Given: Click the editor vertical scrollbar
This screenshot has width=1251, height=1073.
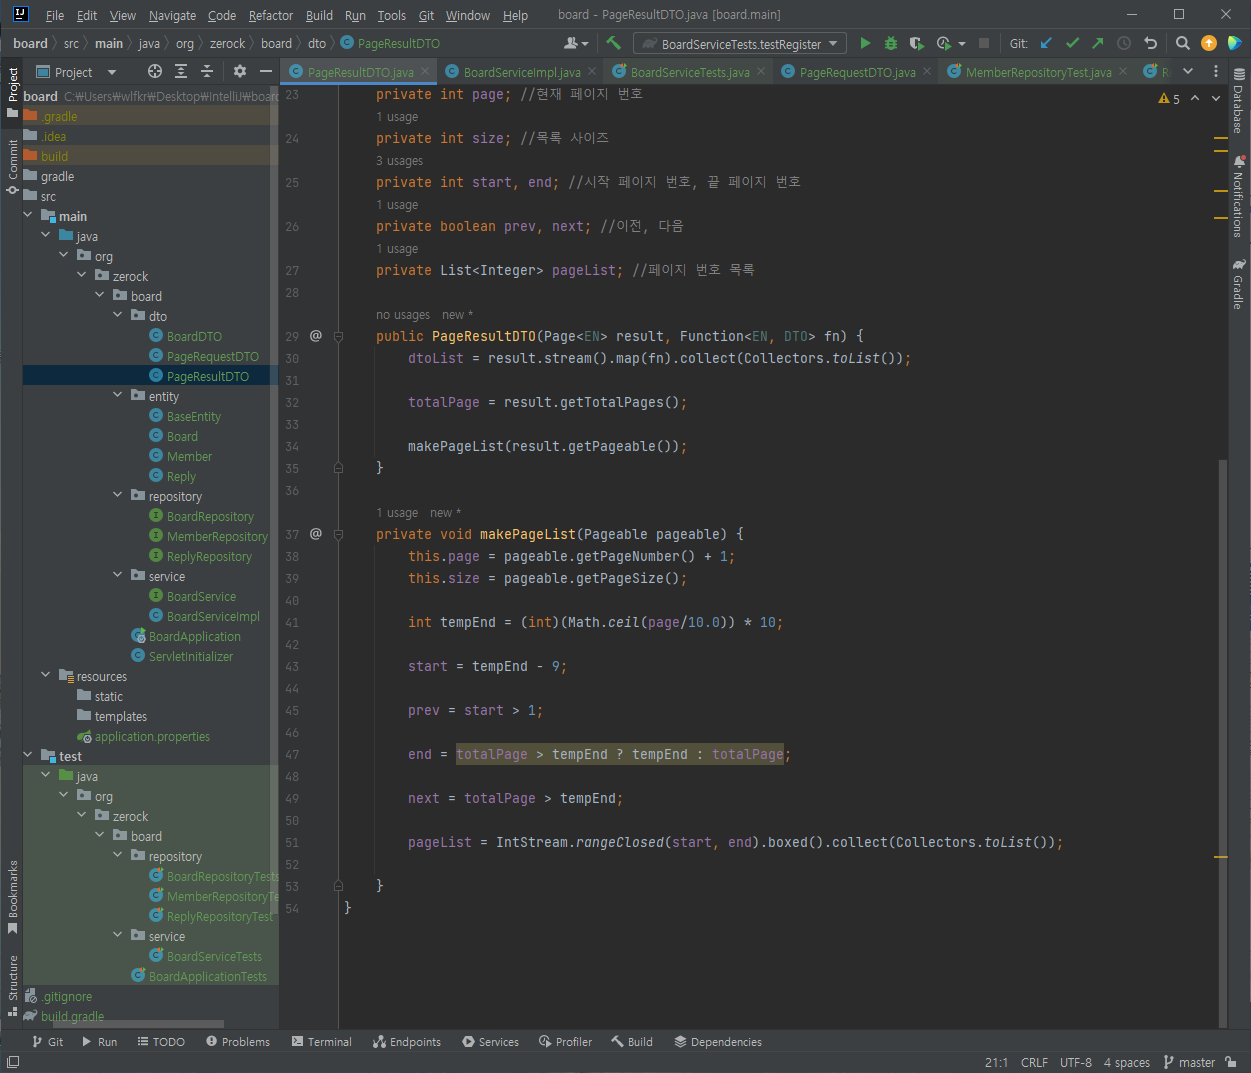Looking at the screenshot, I should (1223, 743).
